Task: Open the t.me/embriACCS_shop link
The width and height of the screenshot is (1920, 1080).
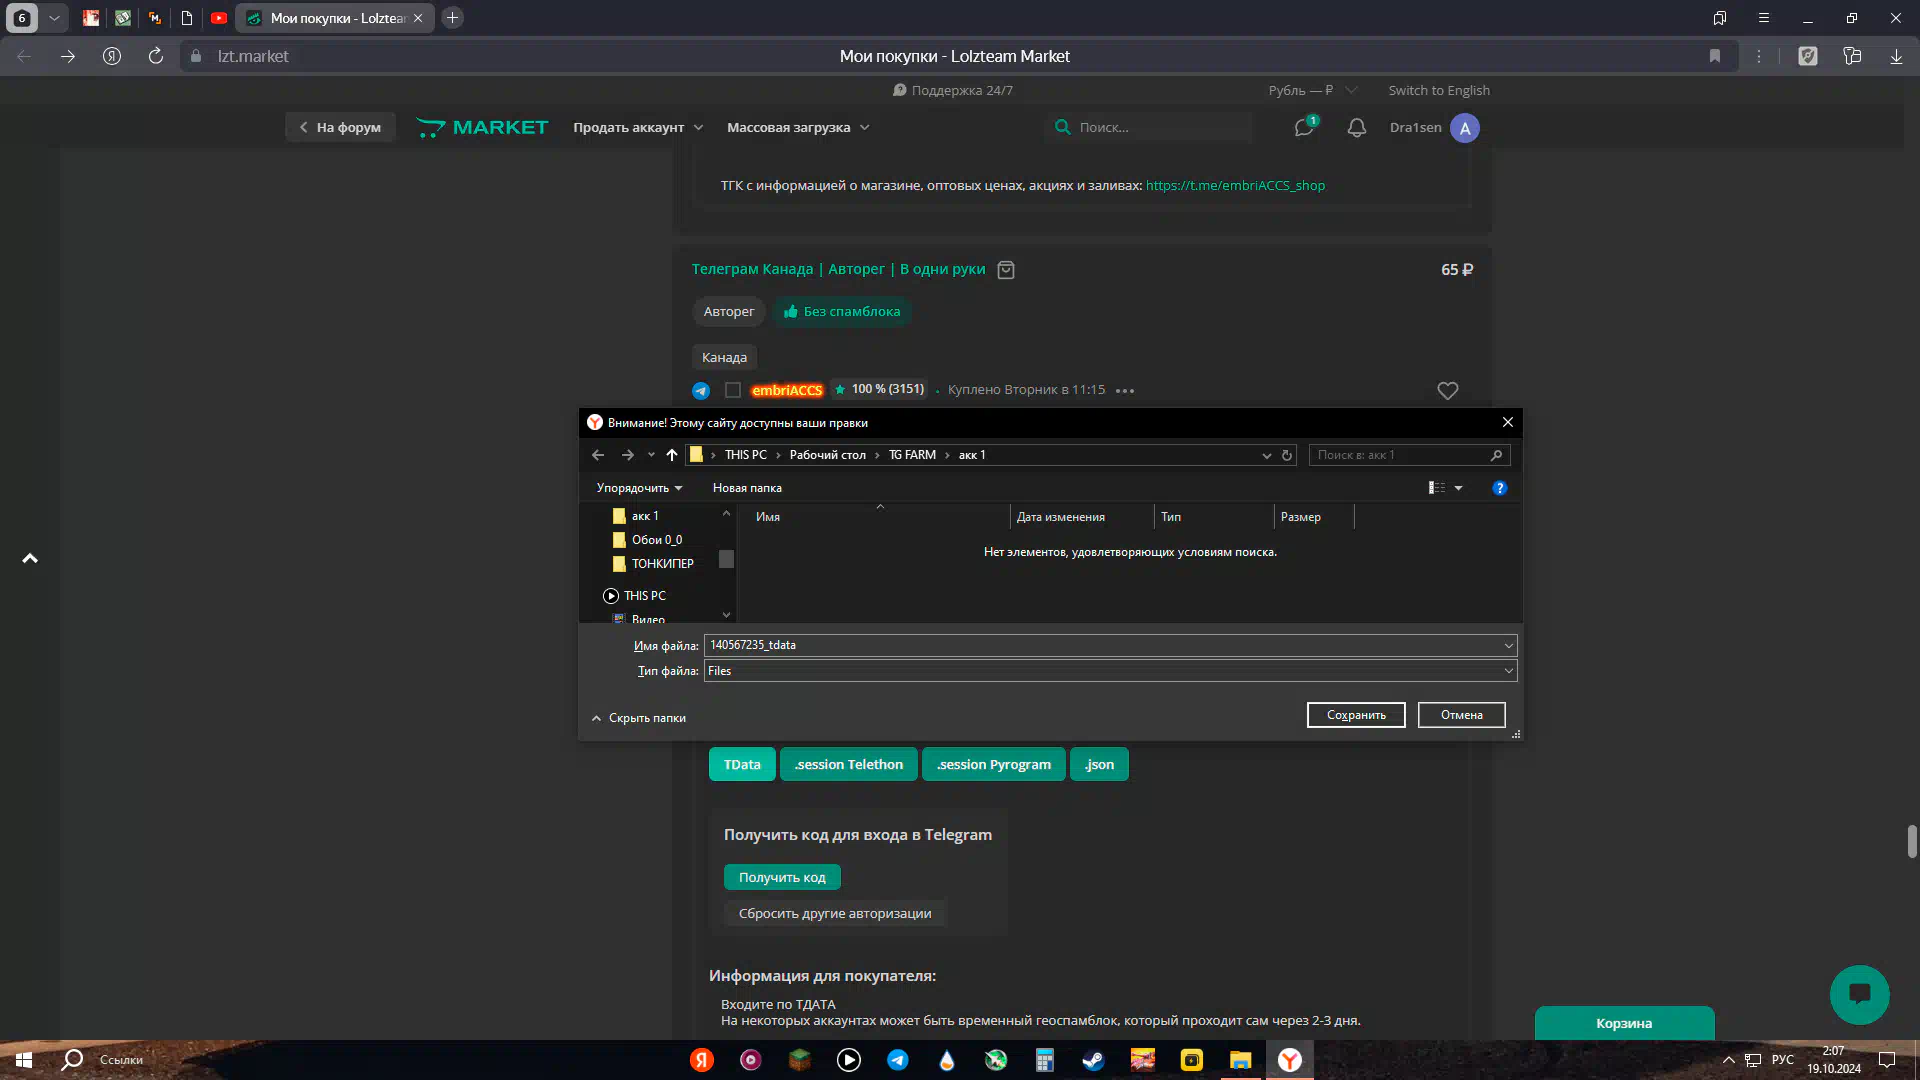Action: coord(1235,185)
